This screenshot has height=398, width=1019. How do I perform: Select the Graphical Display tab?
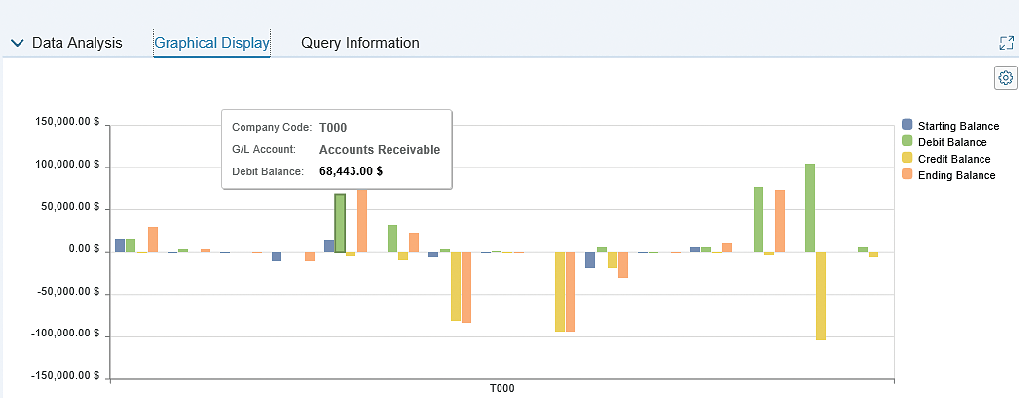click(x=212, y=43)
